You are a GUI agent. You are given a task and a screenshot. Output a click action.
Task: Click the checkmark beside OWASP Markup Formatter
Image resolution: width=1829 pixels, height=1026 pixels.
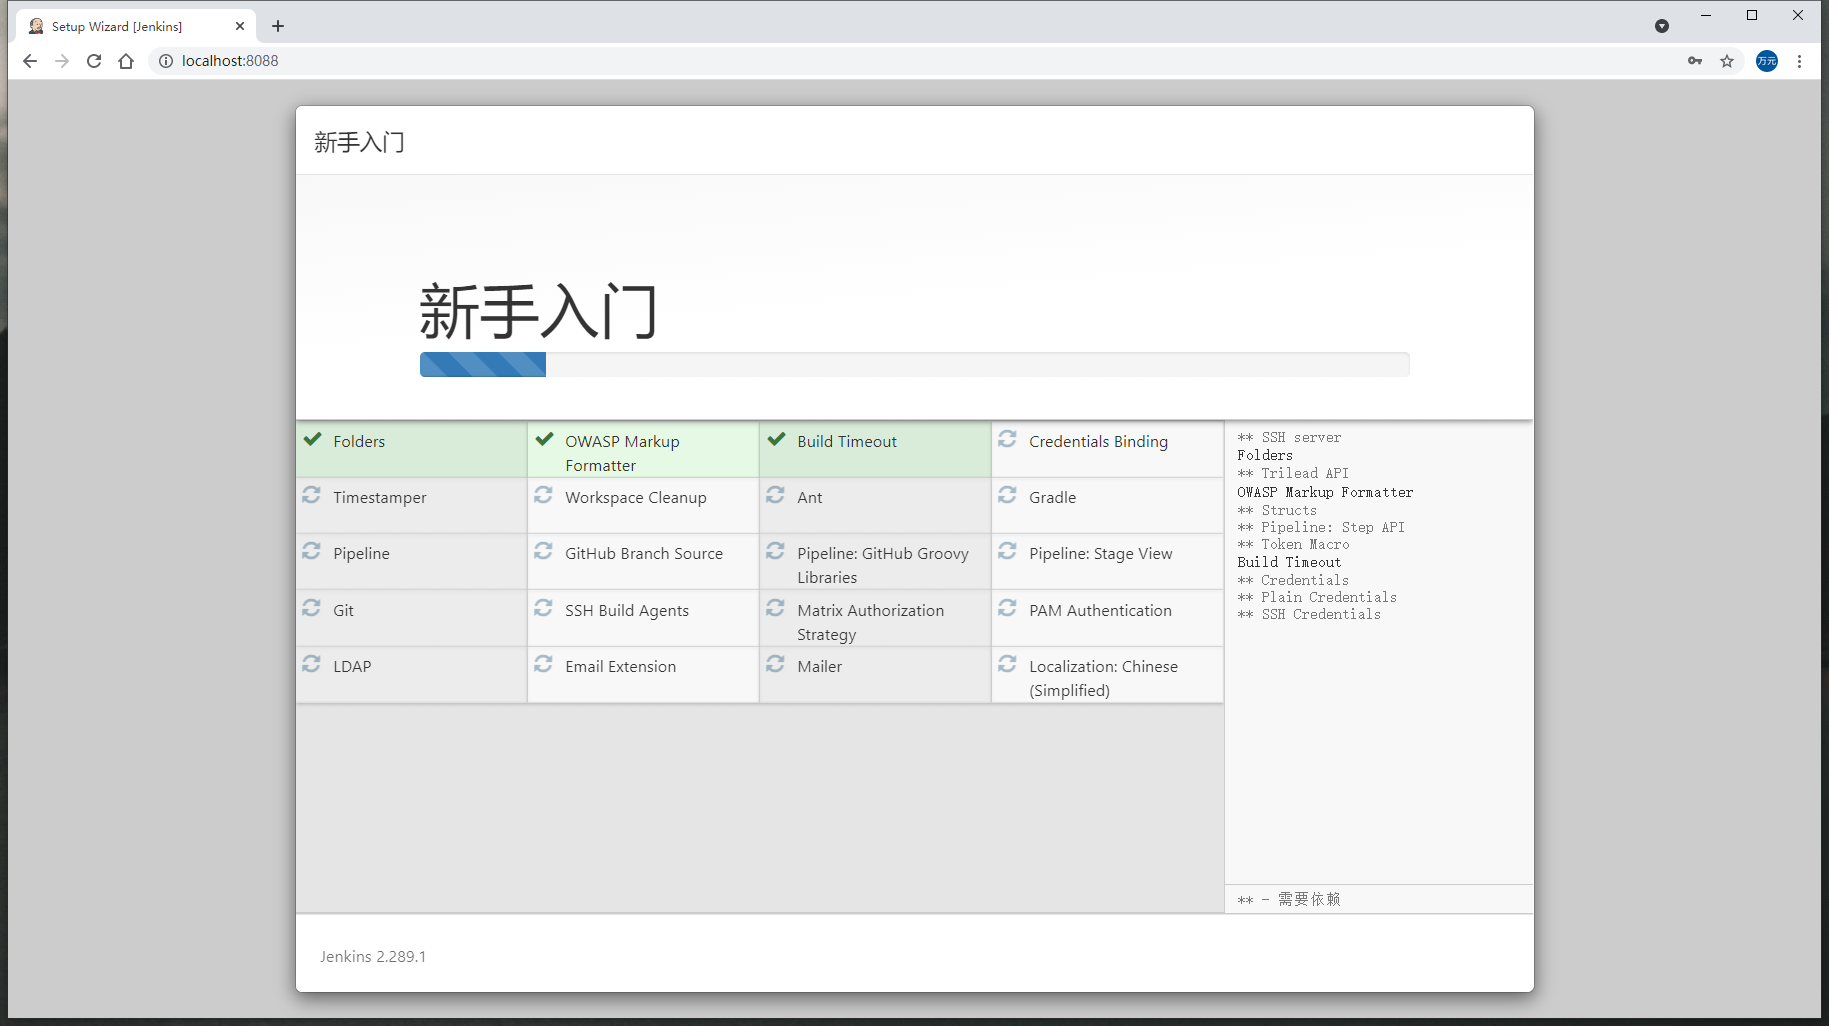point(544,439)
